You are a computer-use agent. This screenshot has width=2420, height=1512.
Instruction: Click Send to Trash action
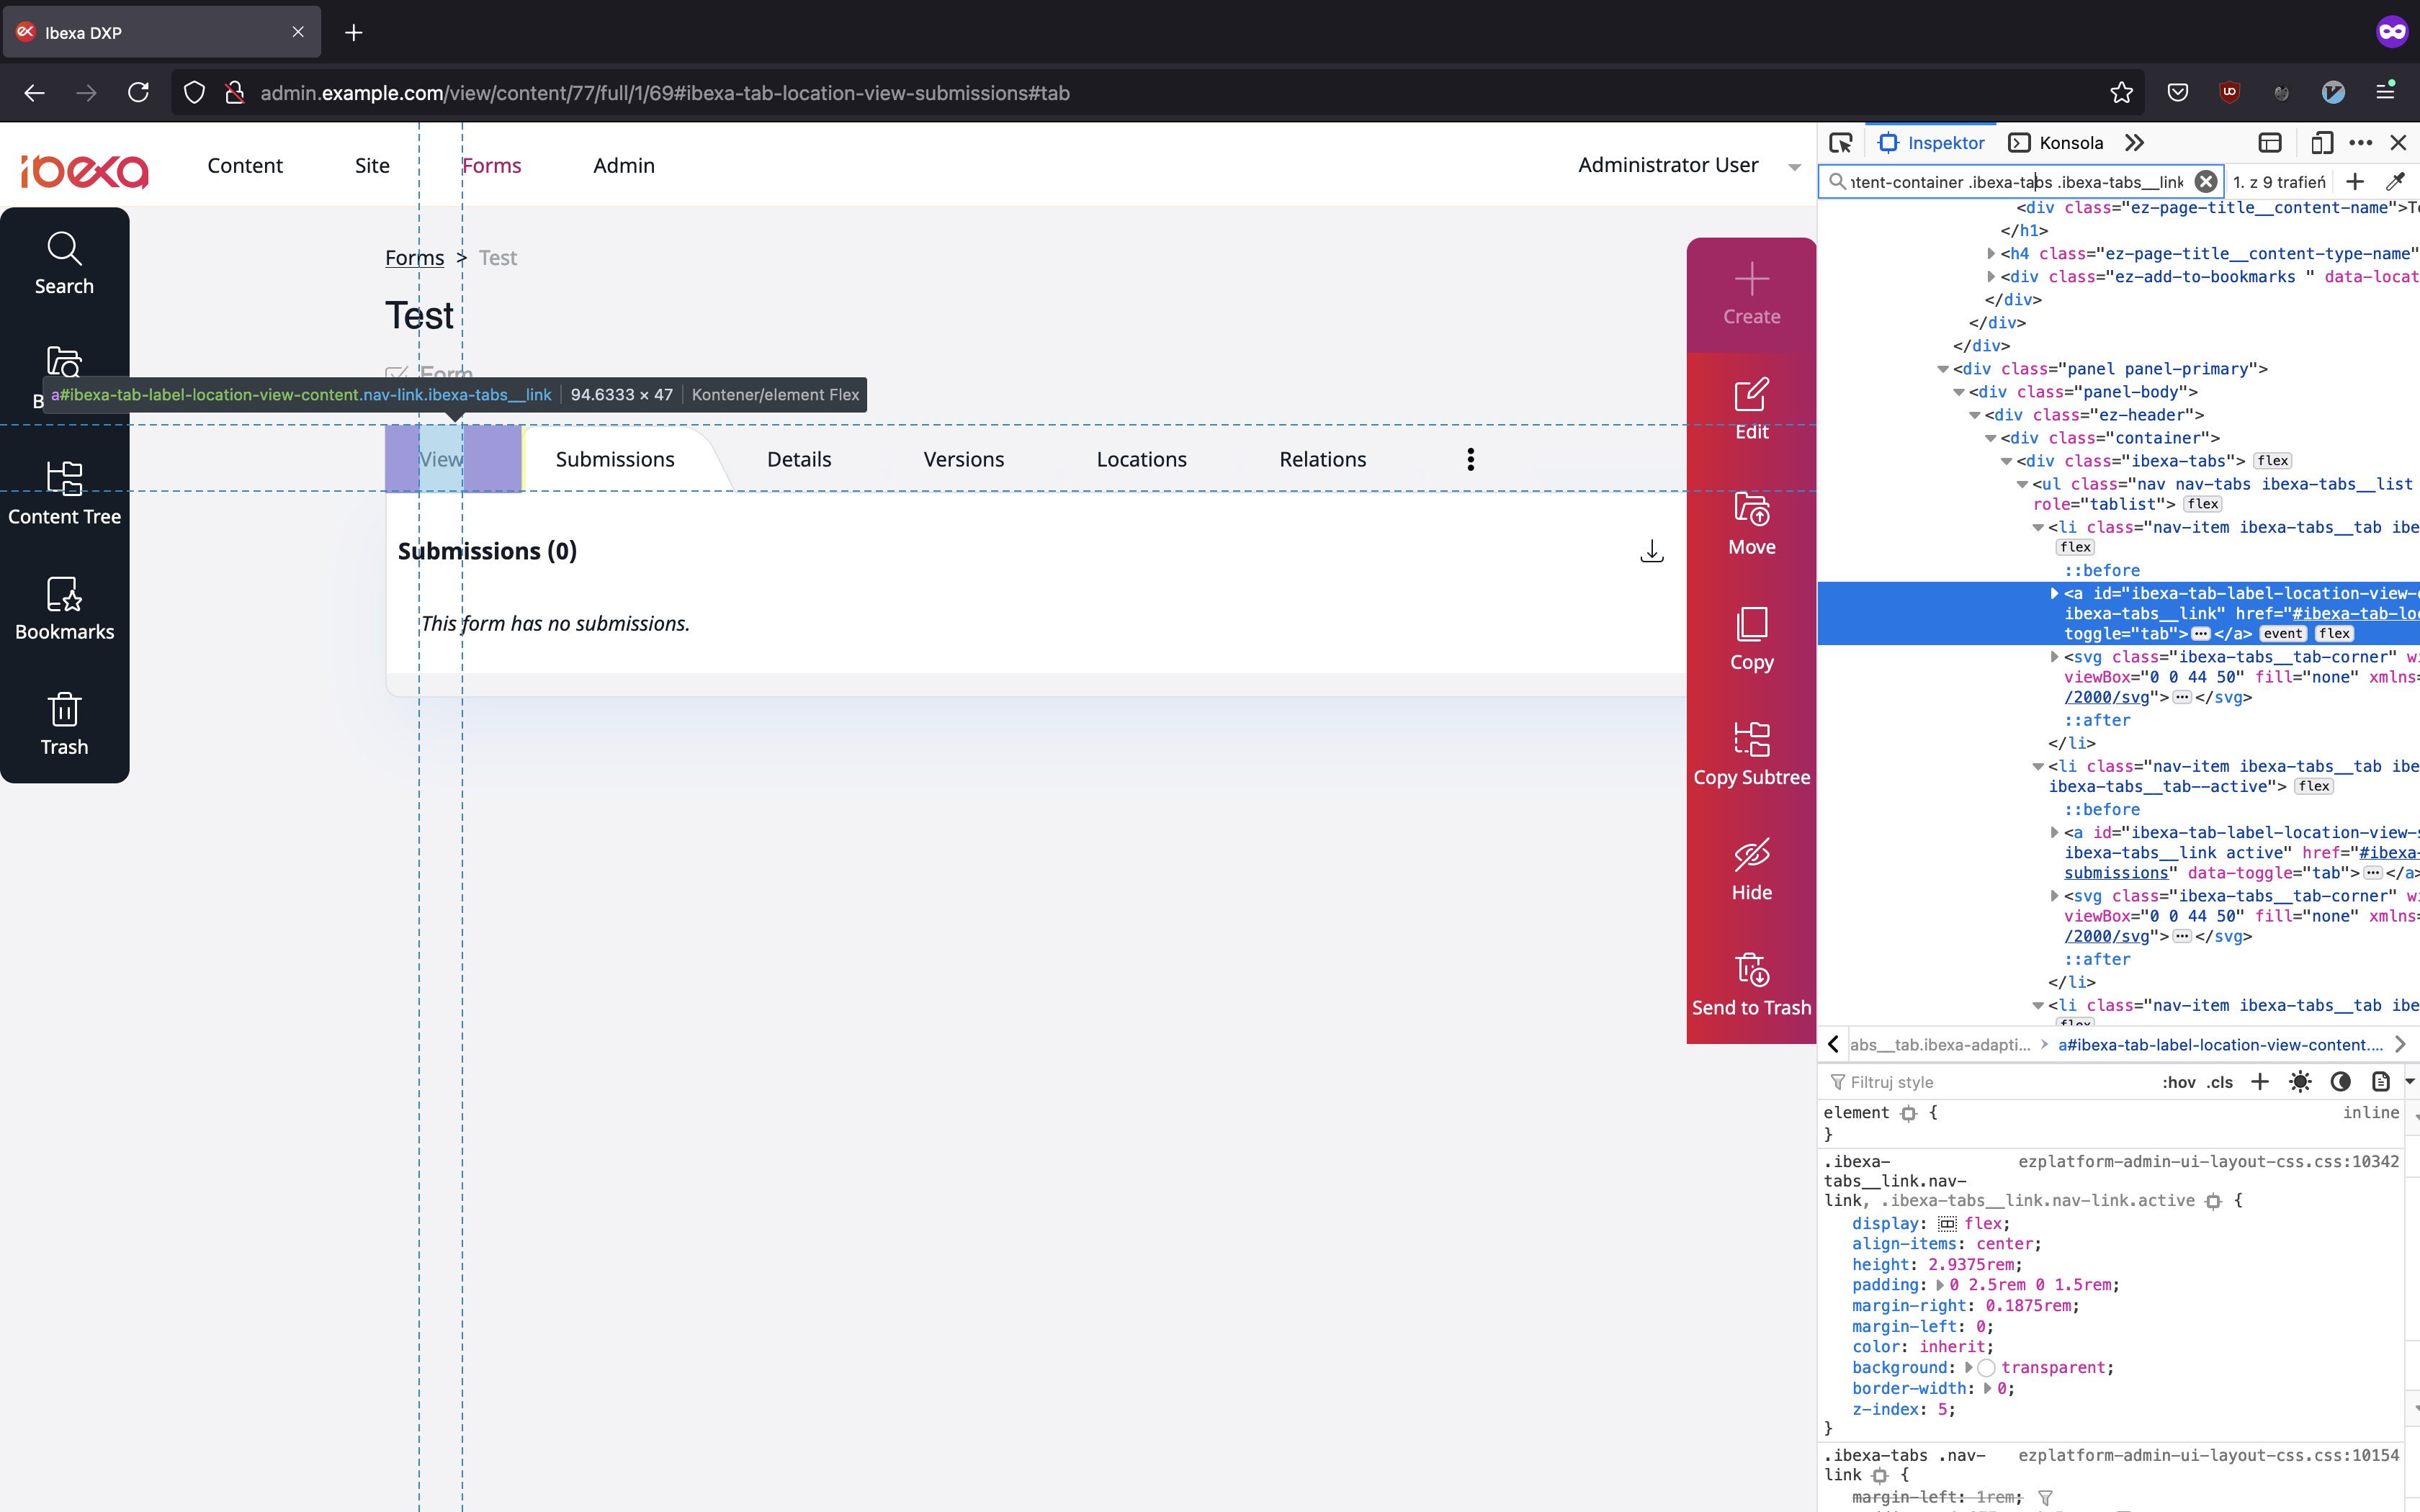tap(1751, 985)
